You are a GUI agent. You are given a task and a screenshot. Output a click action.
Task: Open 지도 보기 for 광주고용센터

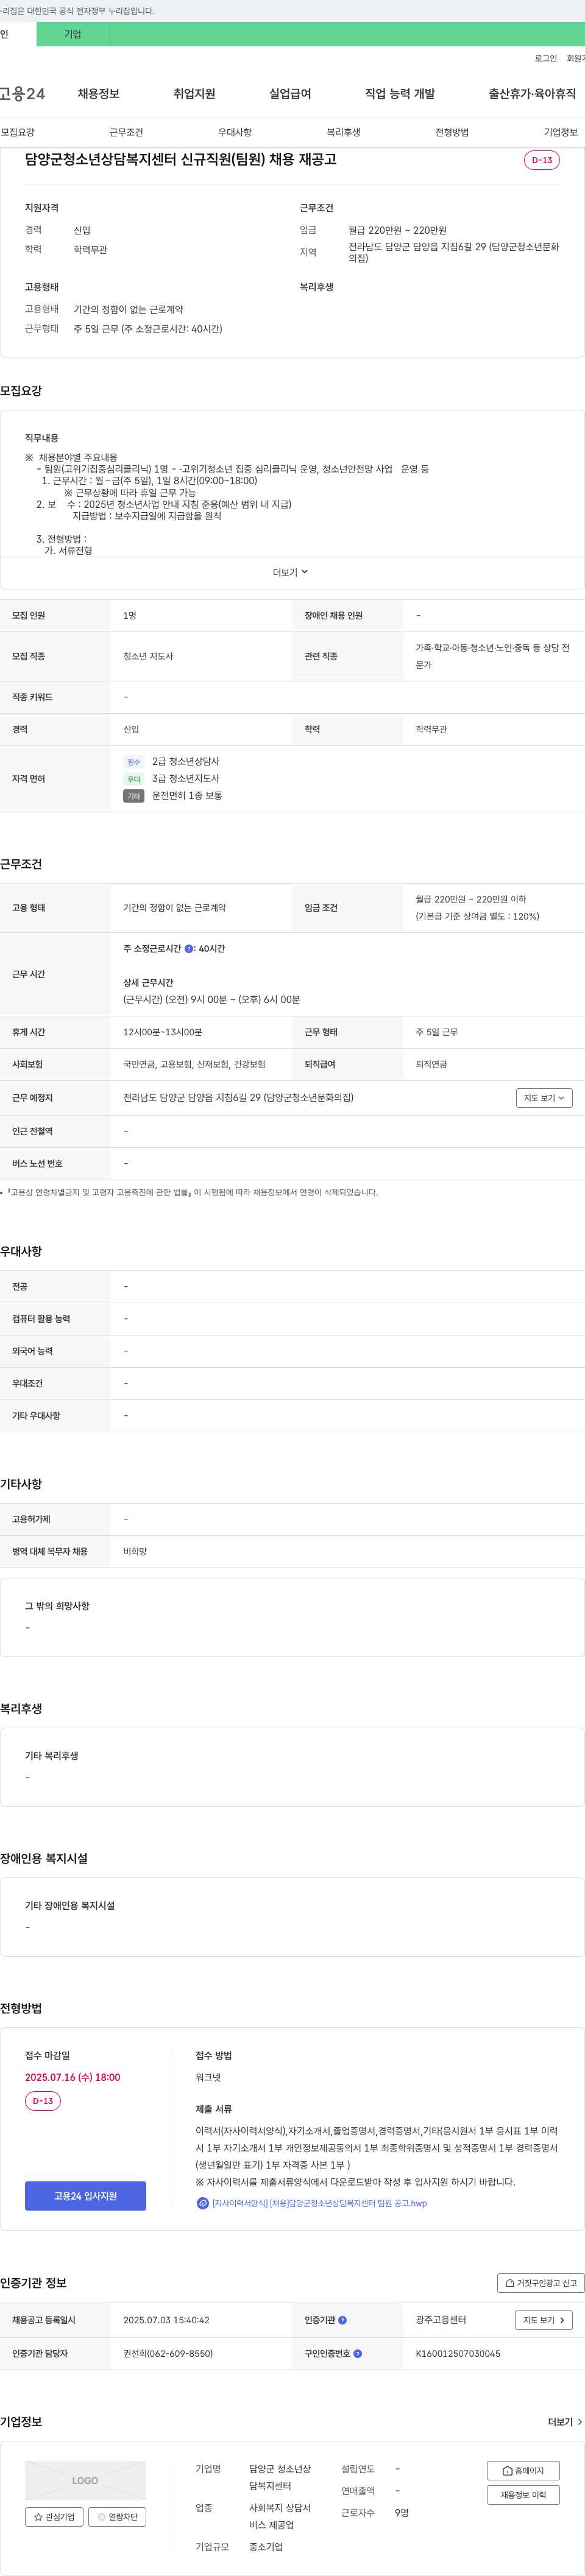tap(544, 2320)
